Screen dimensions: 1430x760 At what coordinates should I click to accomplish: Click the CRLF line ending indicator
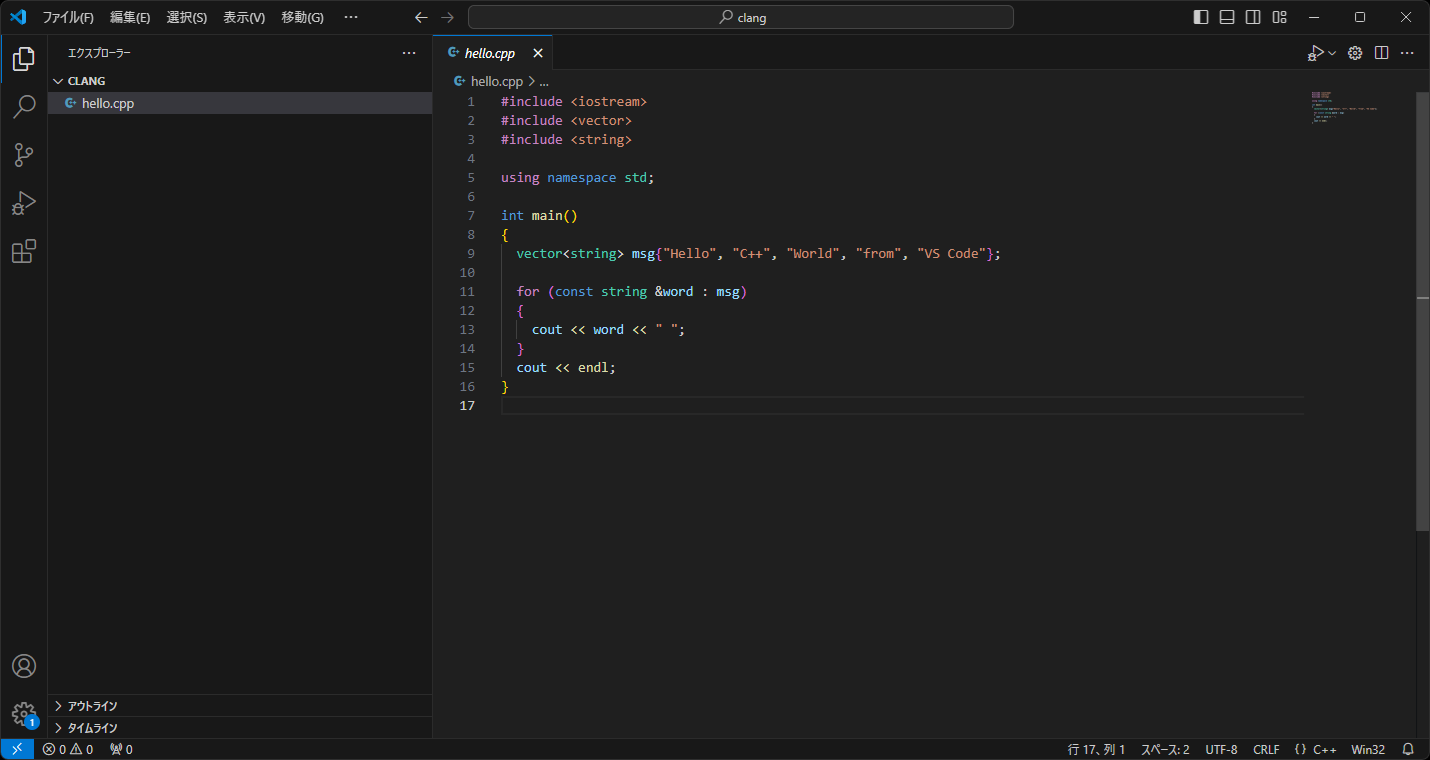coord(1266,749)
